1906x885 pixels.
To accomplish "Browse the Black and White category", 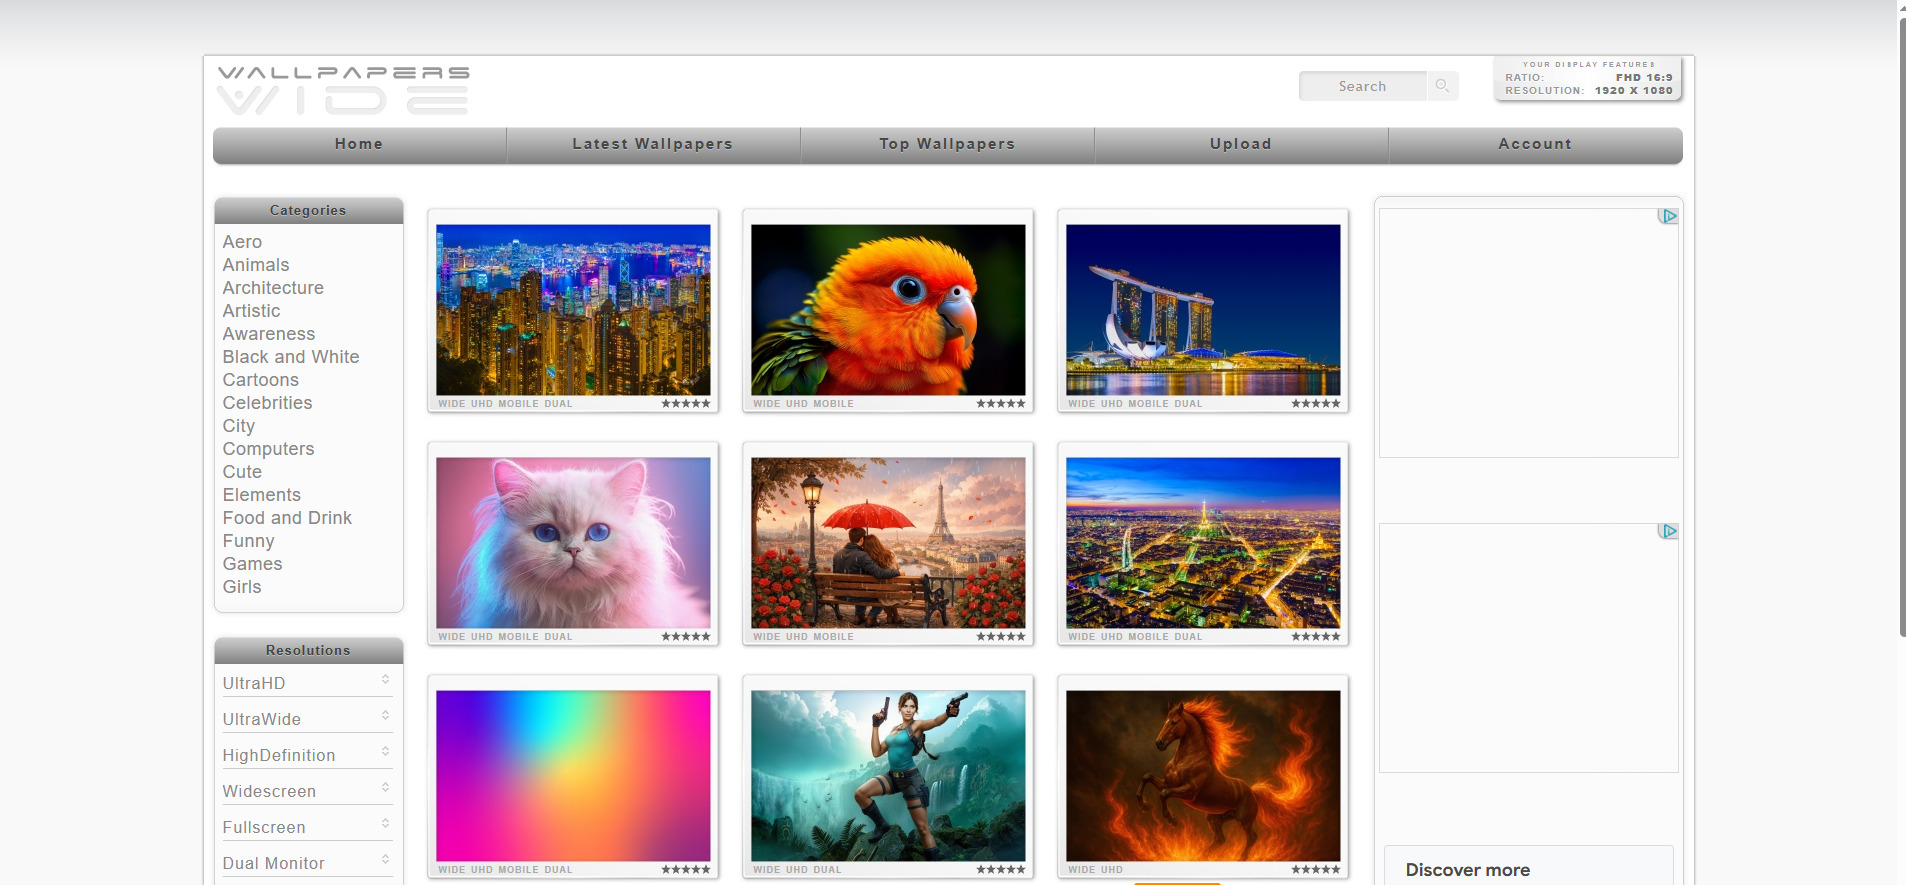I will pyautogui.click(x=291, y=357).
